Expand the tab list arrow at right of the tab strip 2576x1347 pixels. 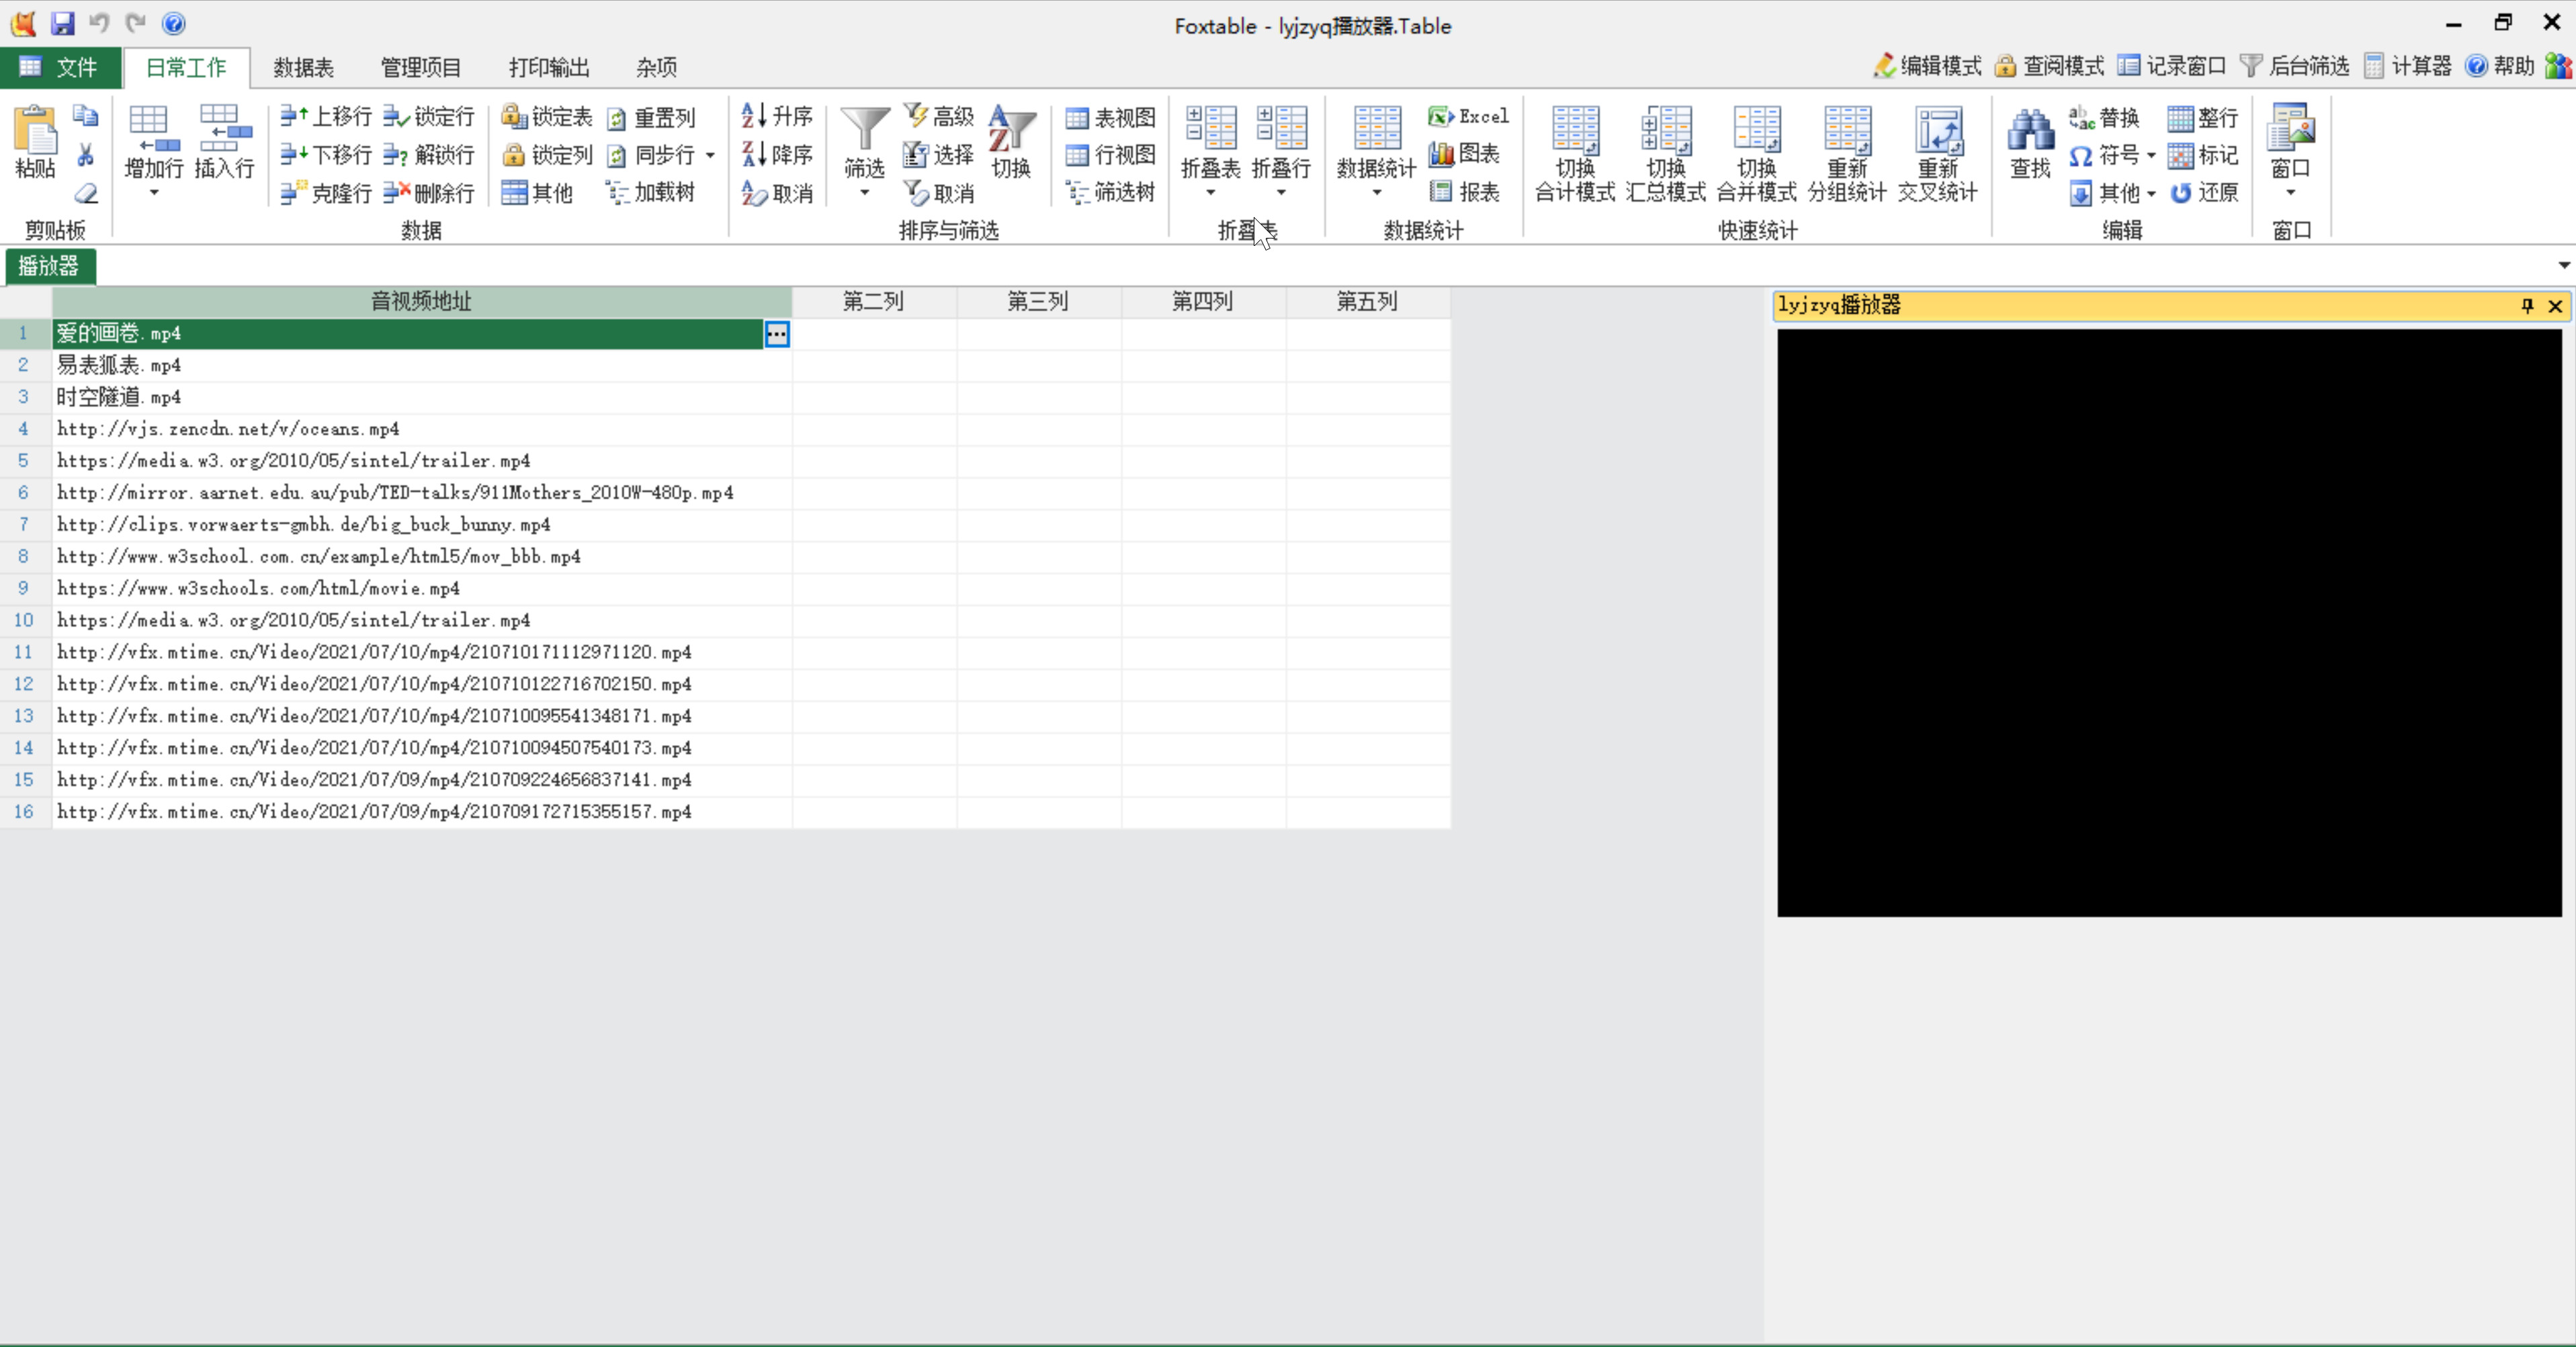point(2564,265)
